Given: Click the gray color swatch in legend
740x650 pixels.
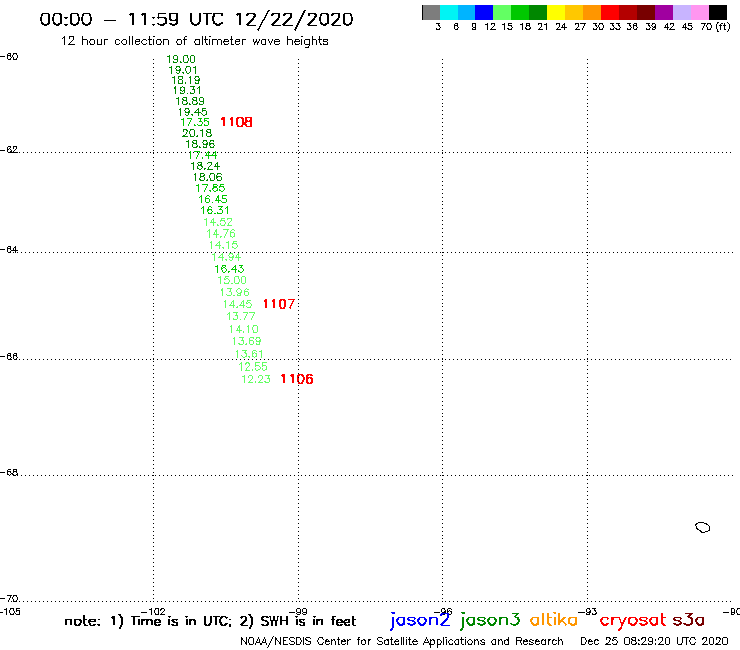Looking at the screenshot, I should point(431,12).
